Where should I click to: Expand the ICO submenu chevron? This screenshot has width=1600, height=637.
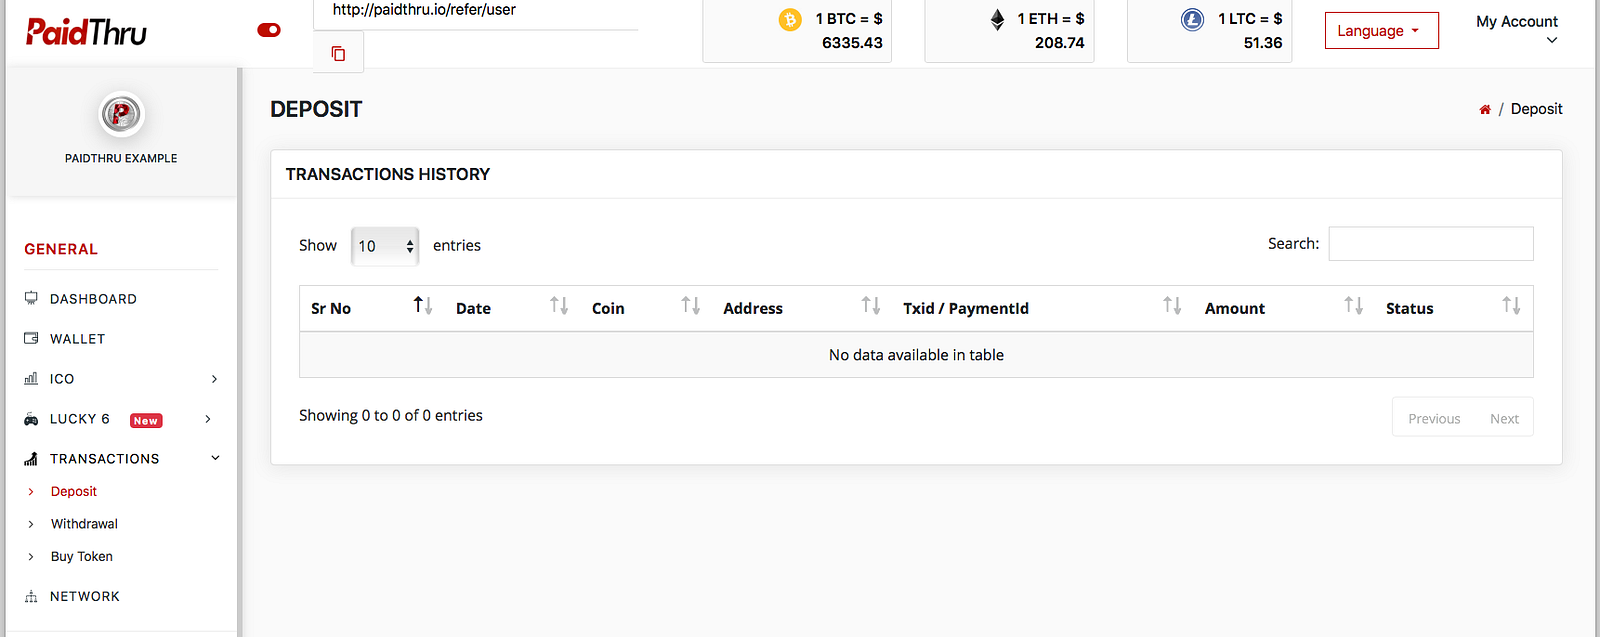(x=214, y=379)
